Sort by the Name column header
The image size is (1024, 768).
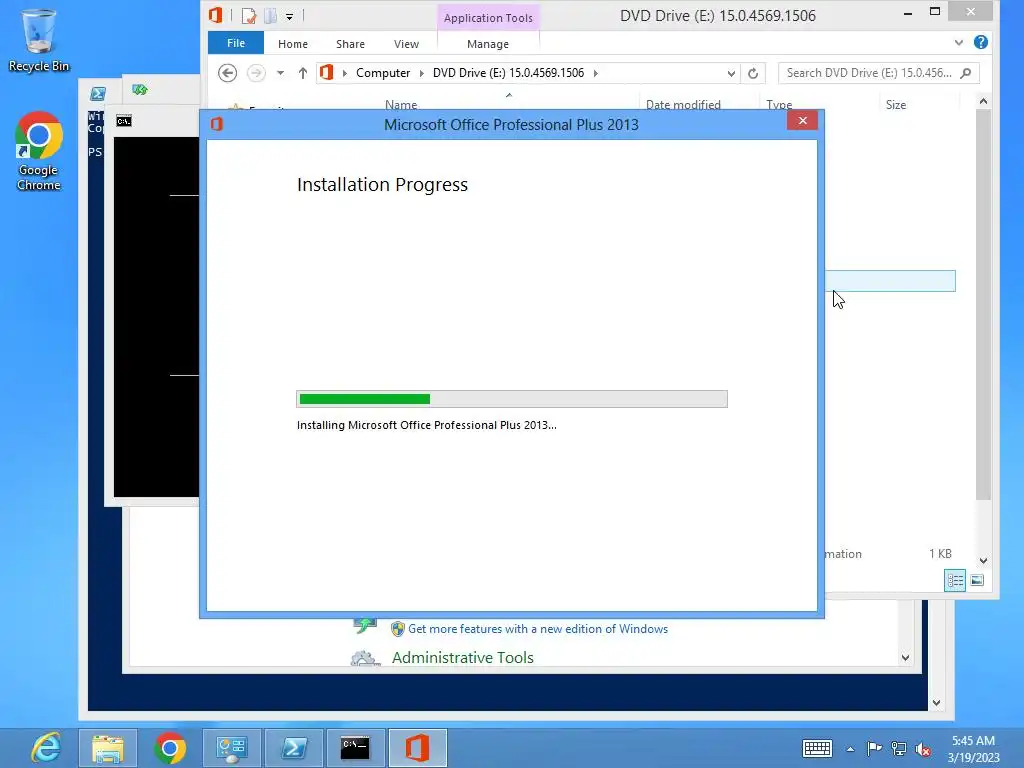pos(401,104)
